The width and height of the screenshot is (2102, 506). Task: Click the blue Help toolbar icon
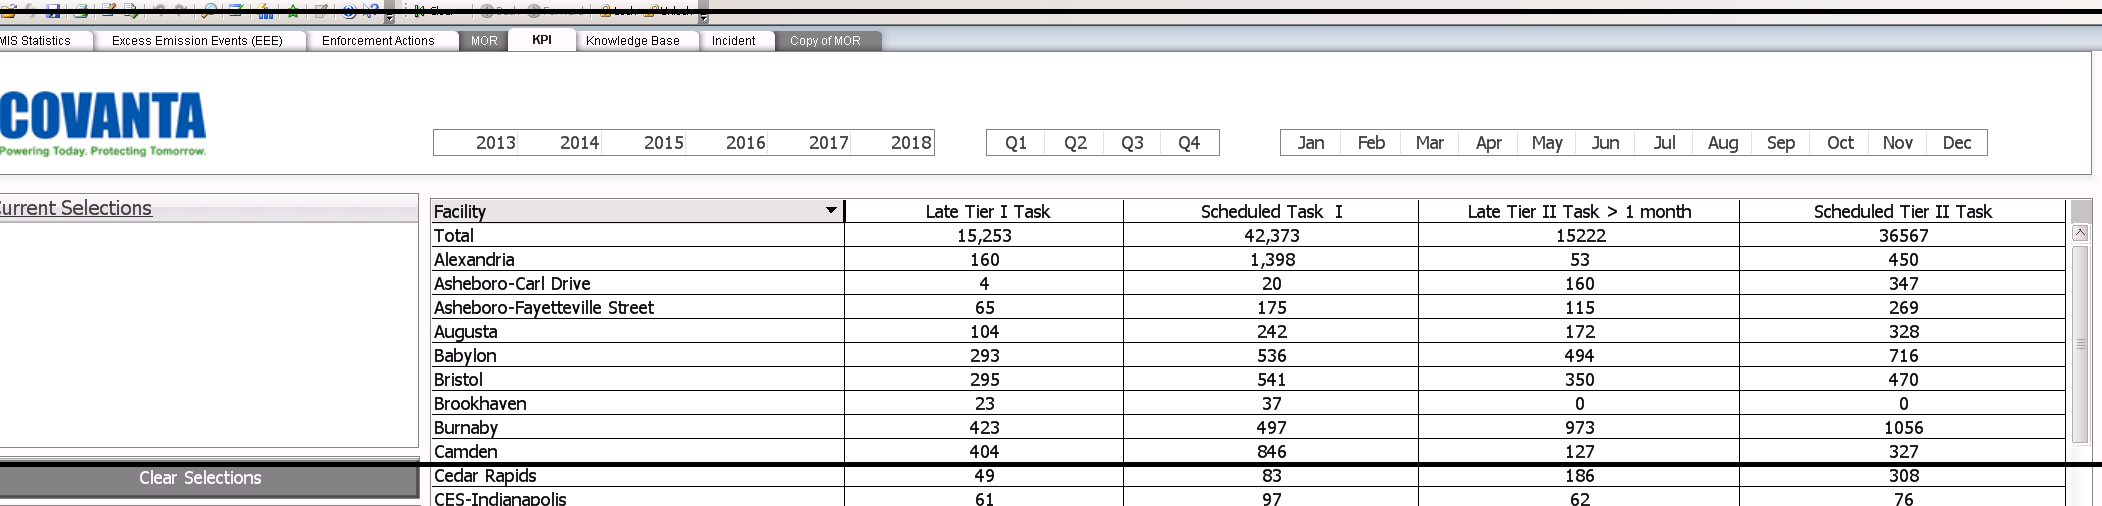coord(348,11)
